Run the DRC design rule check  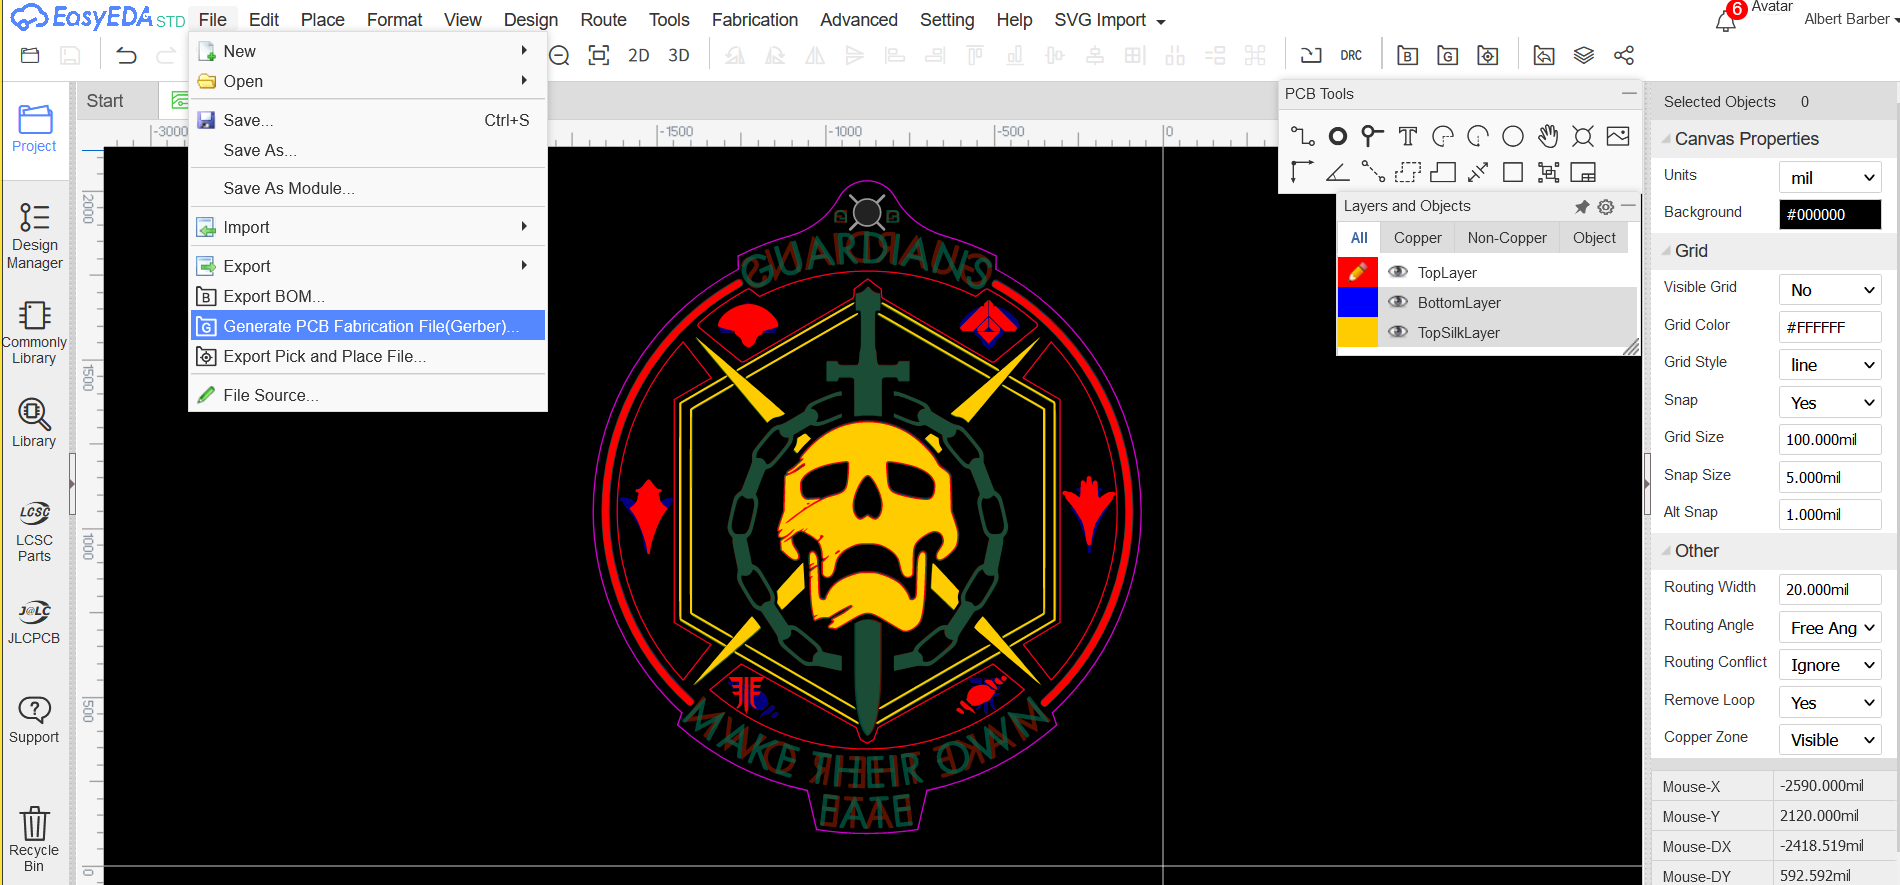1351,56
